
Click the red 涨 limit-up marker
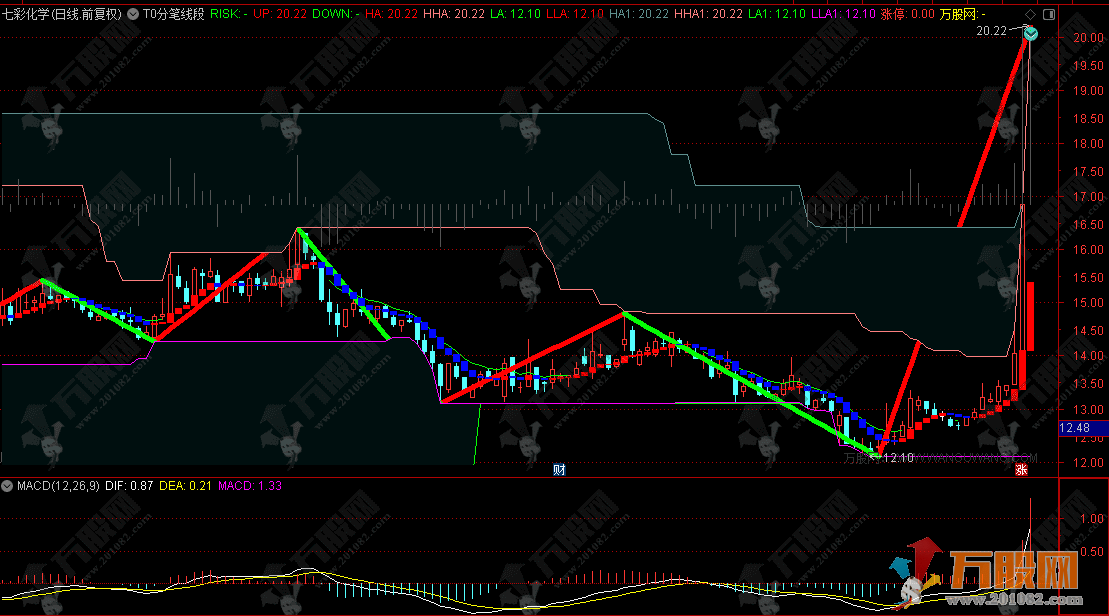[x=1021, y=469]
